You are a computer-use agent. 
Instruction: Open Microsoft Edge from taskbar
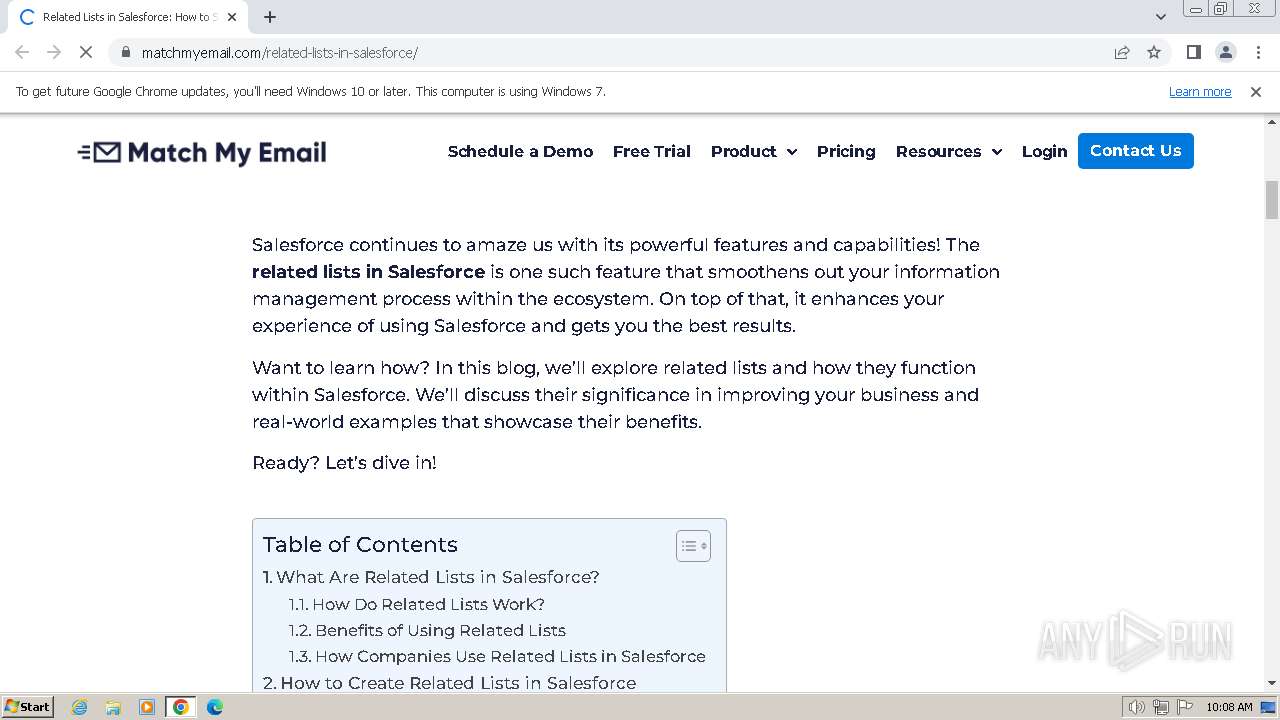215,707
